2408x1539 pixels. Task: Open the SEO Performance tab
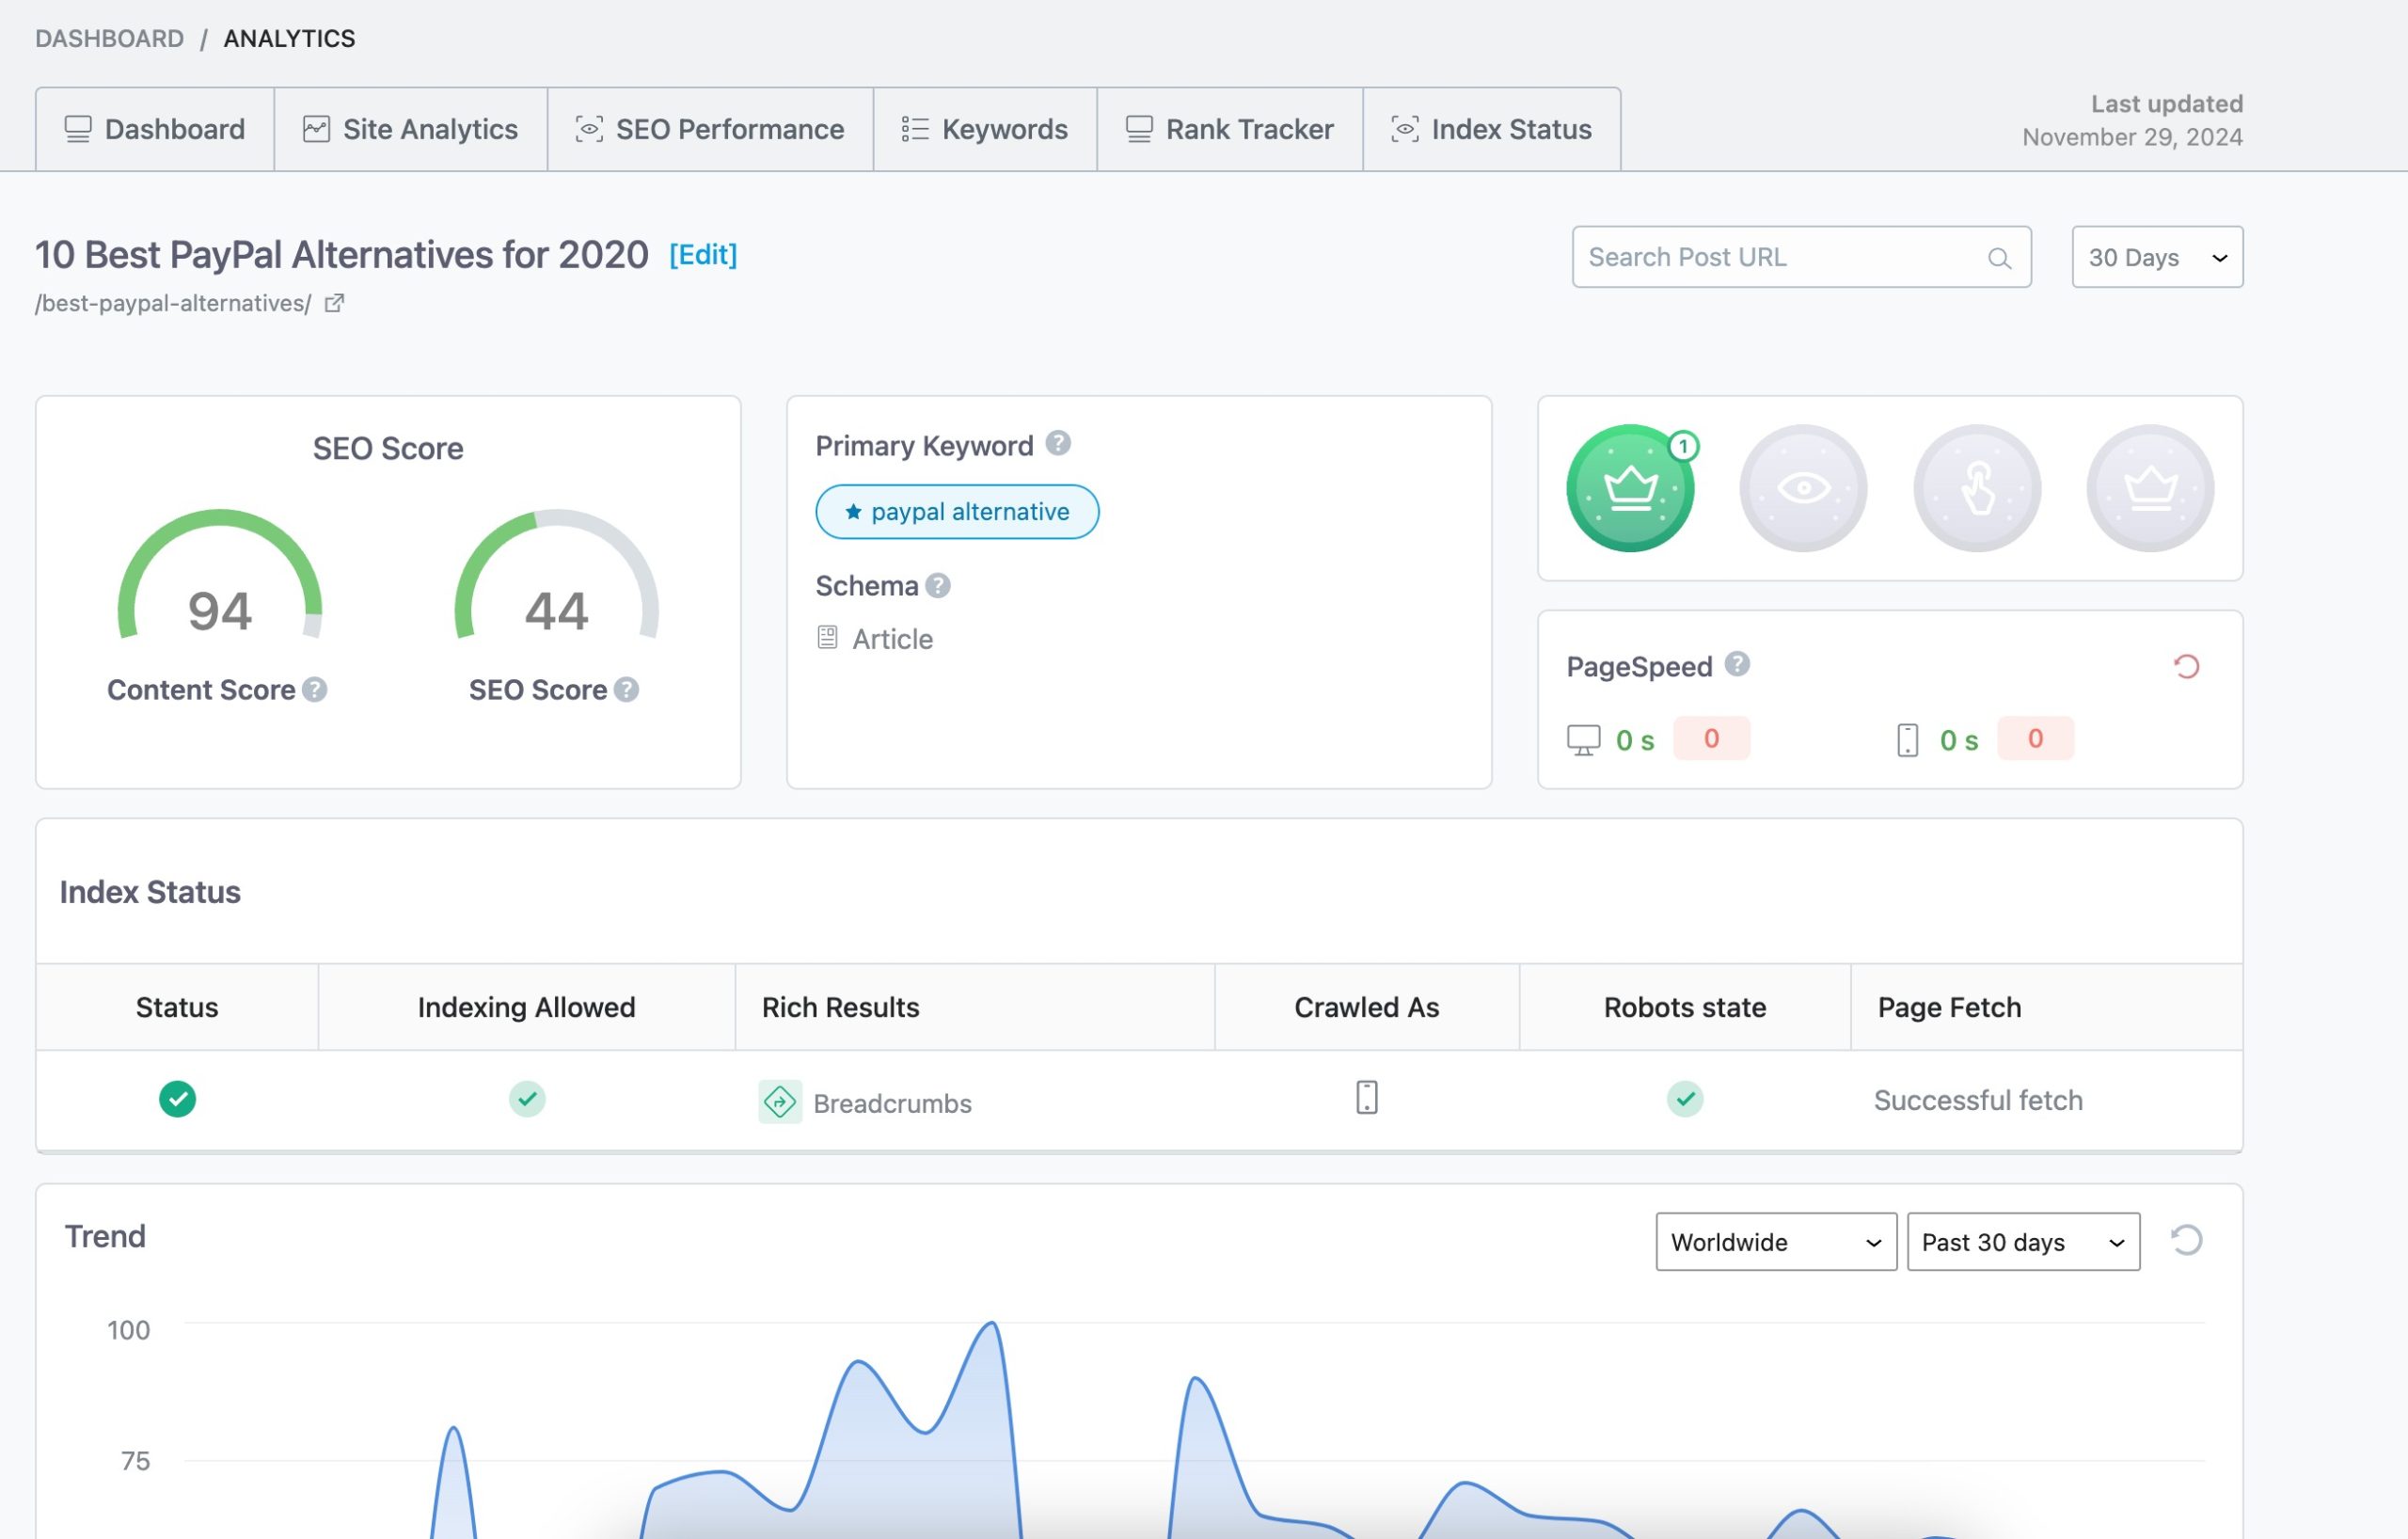point(711,126)
